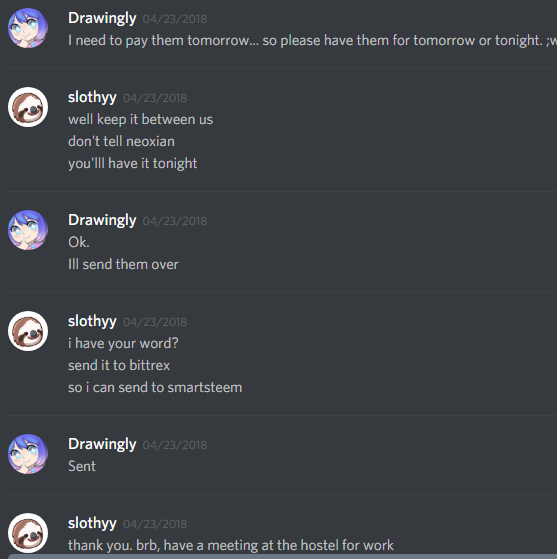
Task: Open the slothyy username above "thank you. brb"
Action: coord(92,523)
